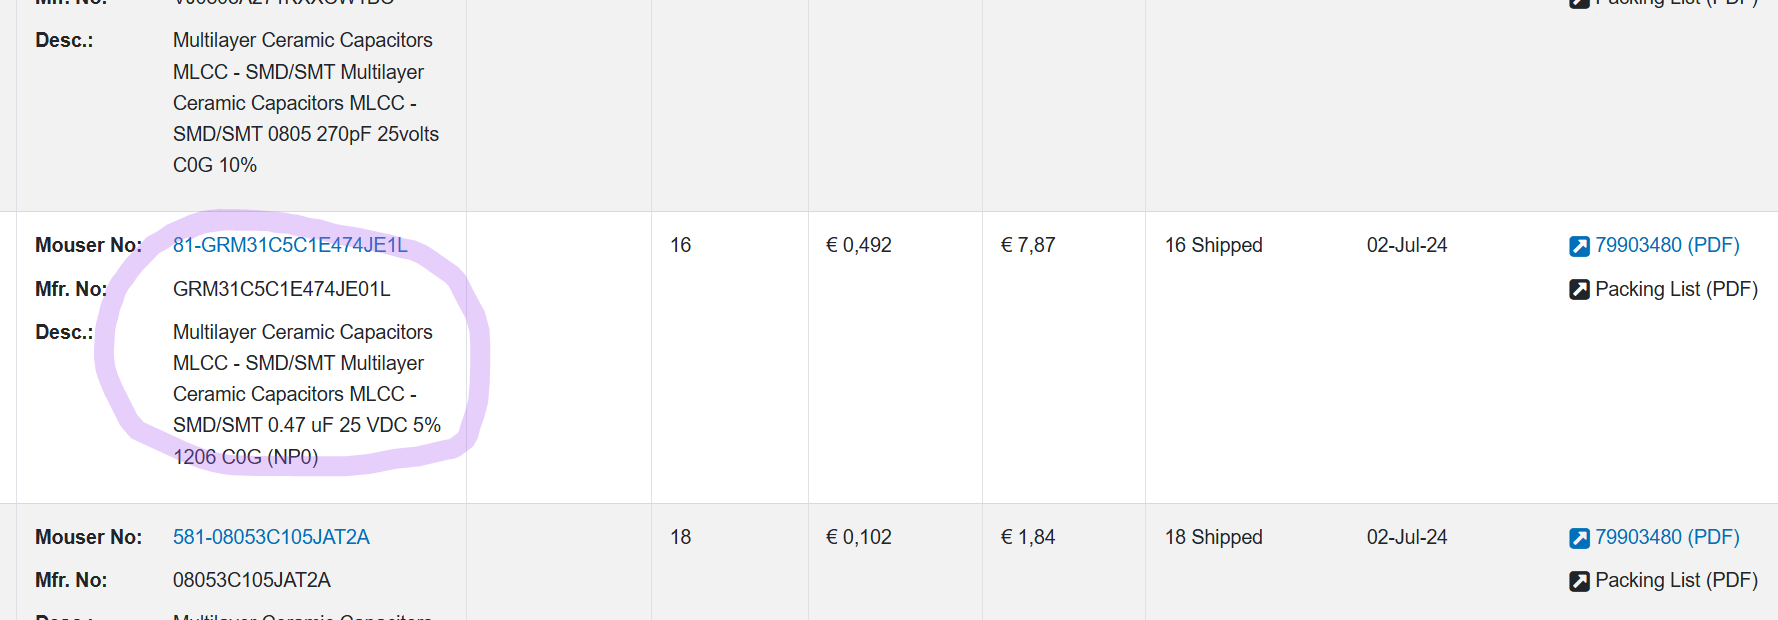
Task: Click extended price € 1,84
Action: tap(1028, 537)
